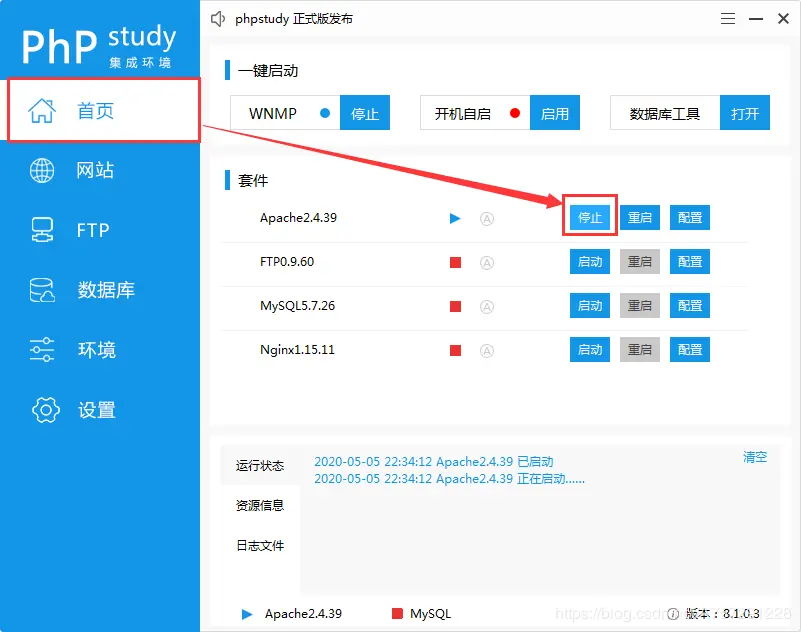Configure MySQL5.7.26 via 配置

tap(690, 306)
